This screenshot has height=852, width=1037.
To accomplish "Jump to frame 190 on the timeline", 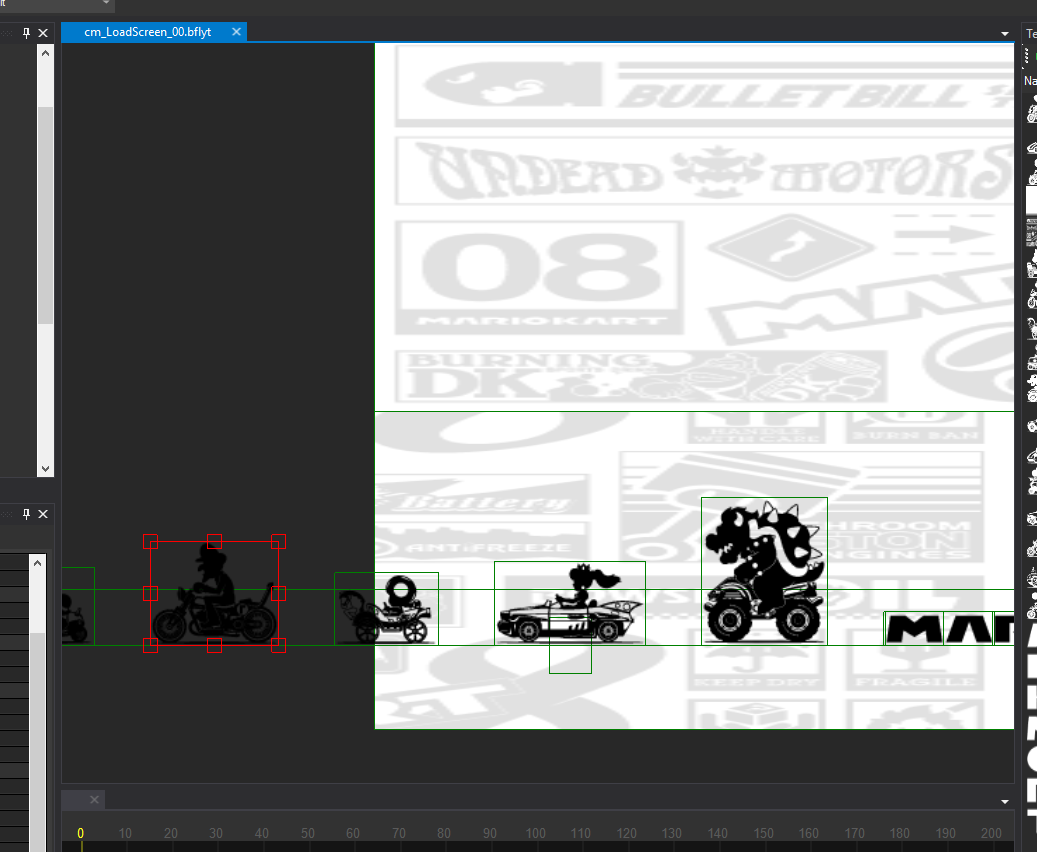I will [x=946, y=833].
